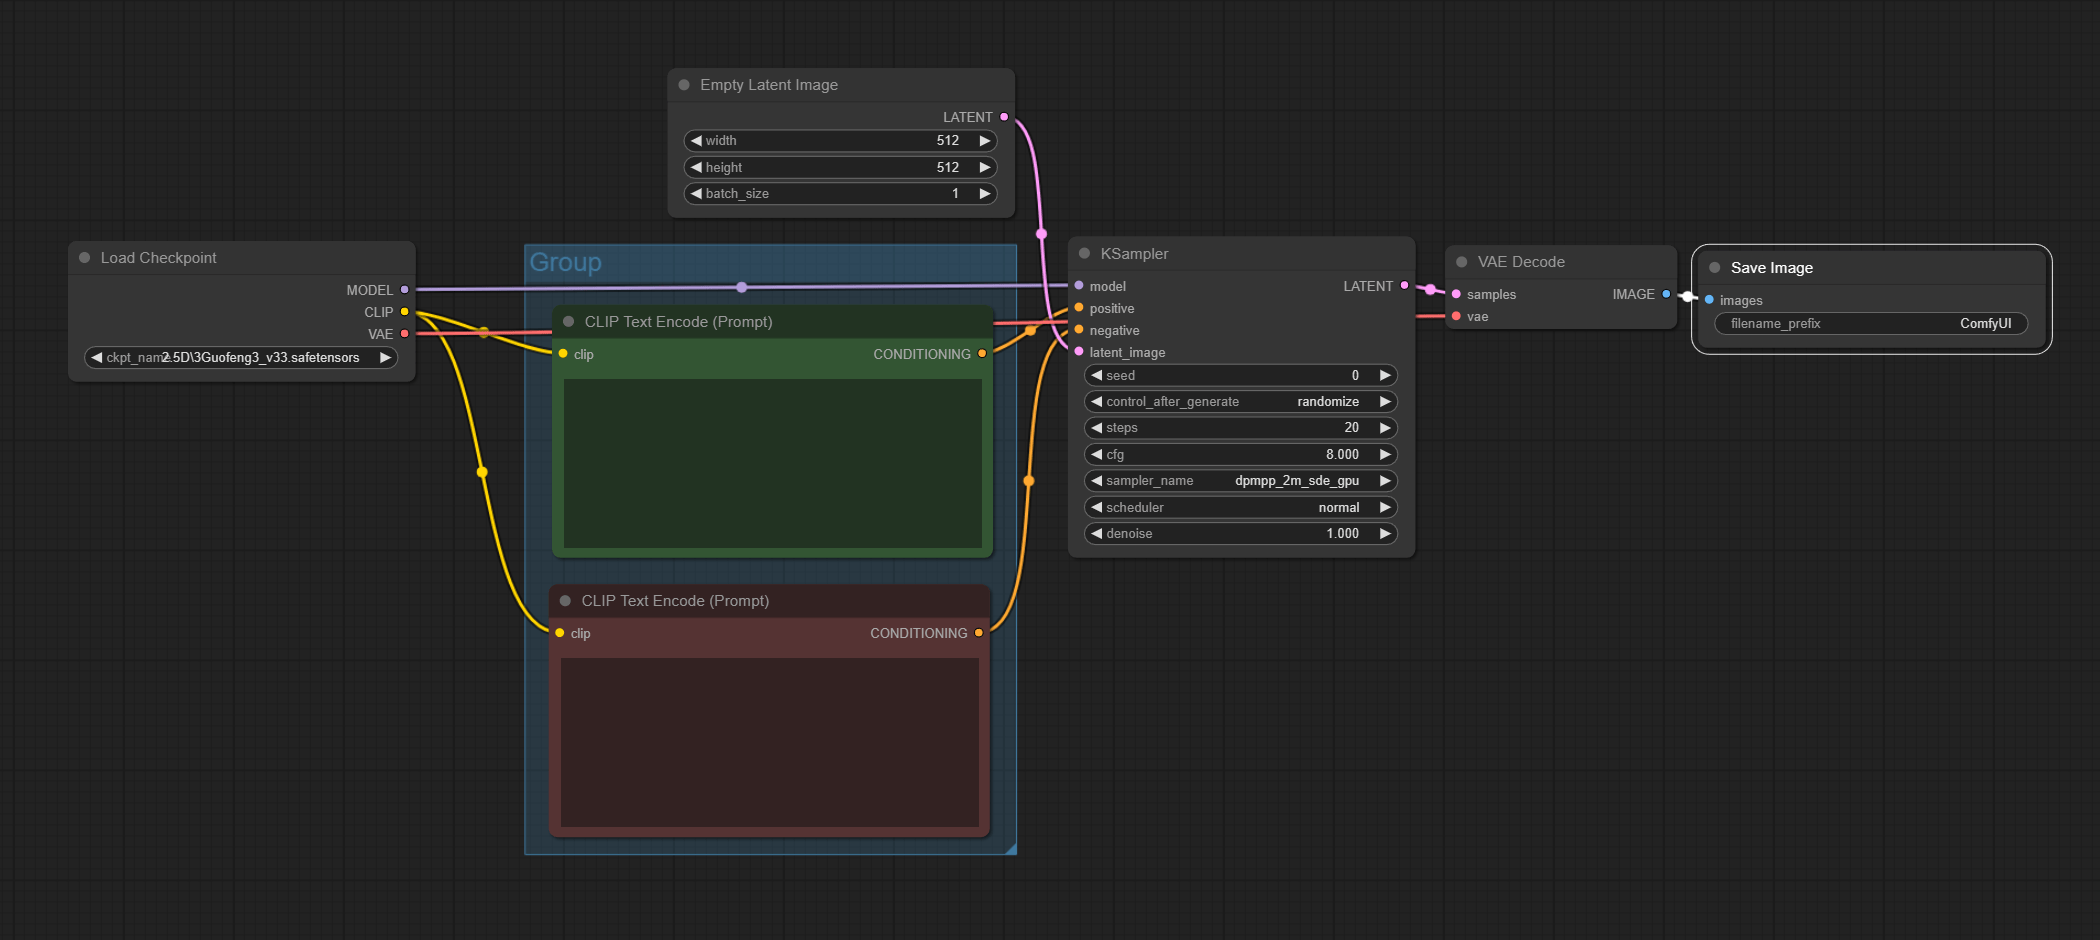2100x940 pixels.
Task: Click the filename_prefix input field
Action: pyautogui.click(x=1871, y=323)
